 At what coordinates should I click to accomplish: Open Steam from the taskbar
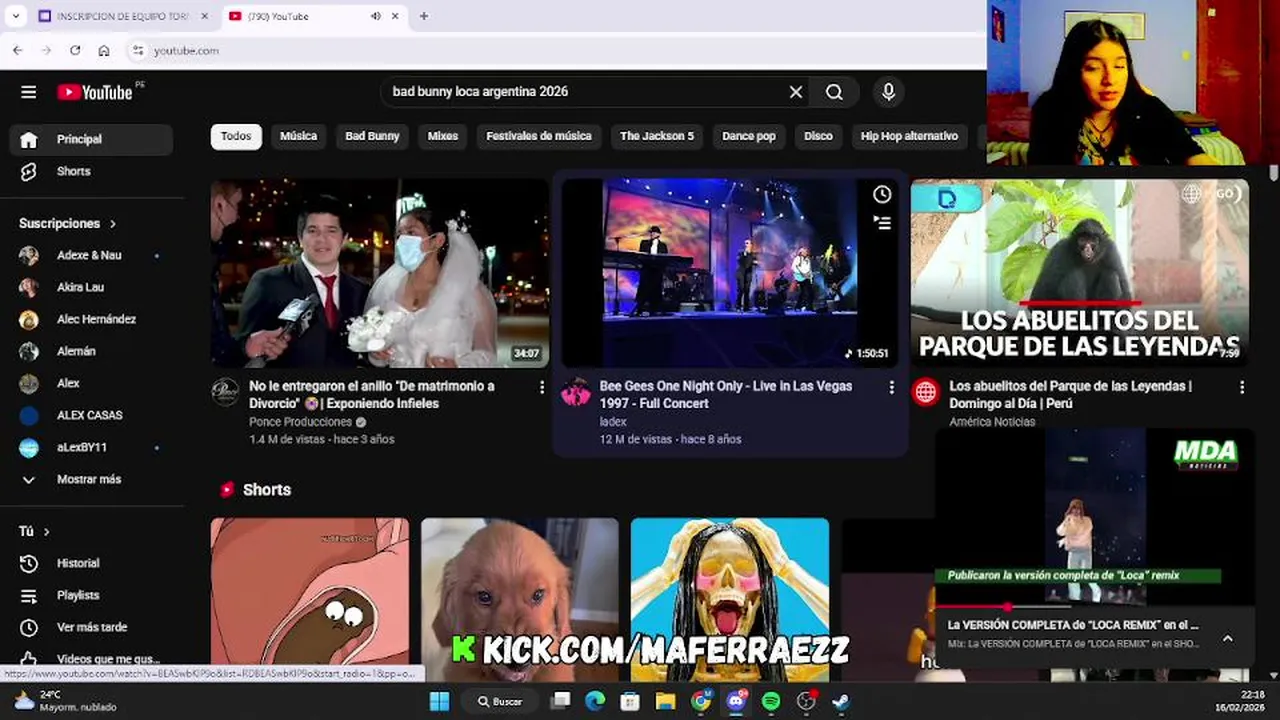point(841,701)
